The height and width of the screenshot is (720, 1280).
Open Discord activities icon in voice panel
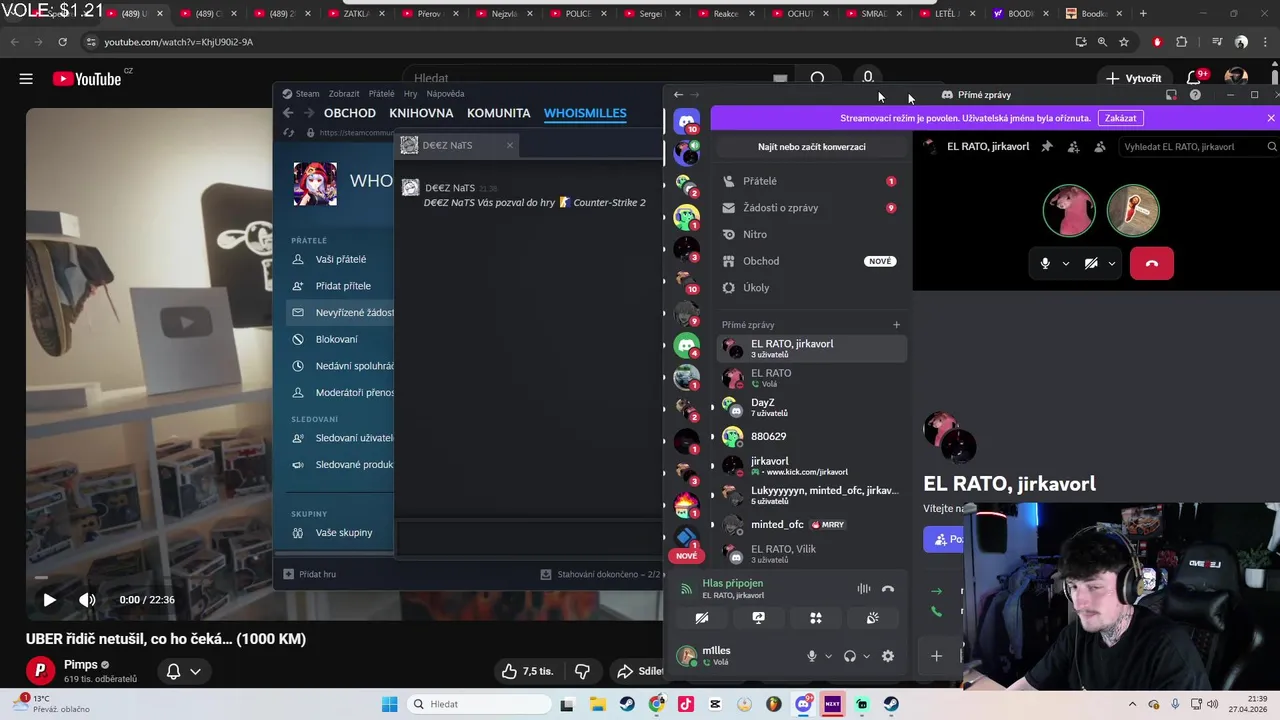click(815, 618)
